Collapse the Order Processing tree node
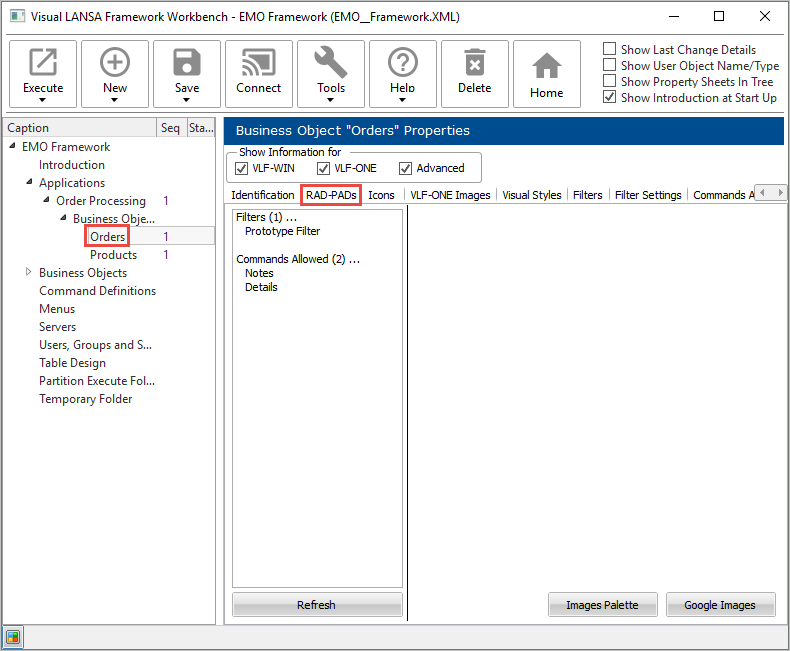This screenshot has width=790, height=651. point(46,201)
